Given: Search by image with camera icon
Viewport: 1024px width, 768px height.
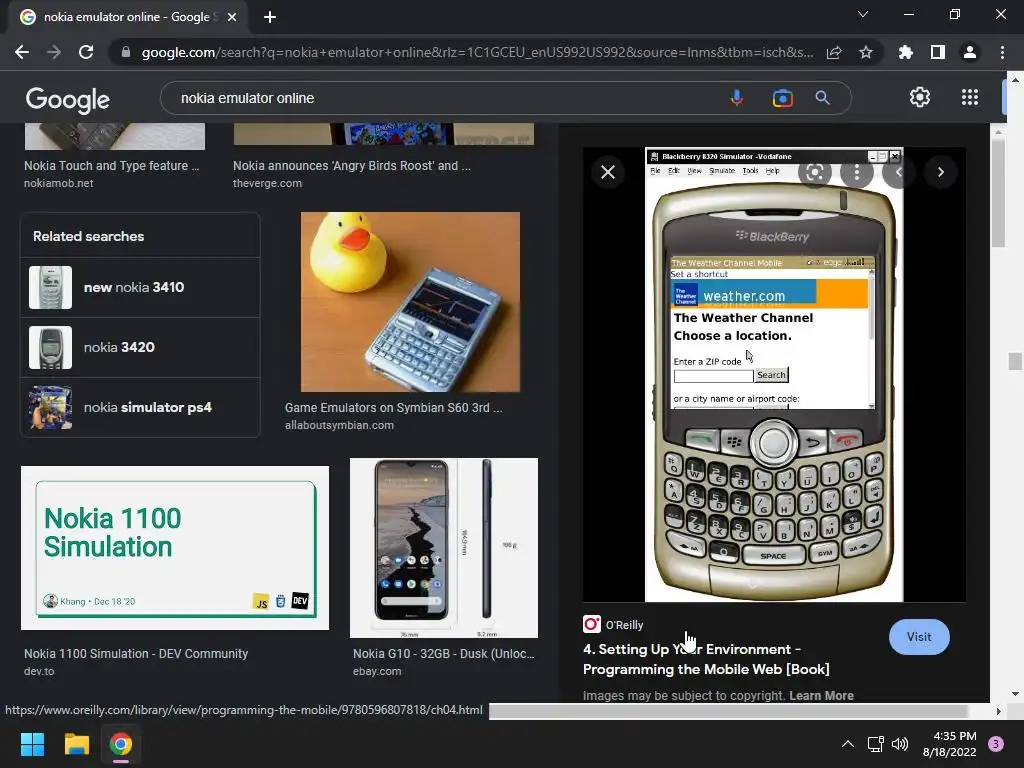Looking at the screenshot, I should pyautogui.click(x=782, y=98).
